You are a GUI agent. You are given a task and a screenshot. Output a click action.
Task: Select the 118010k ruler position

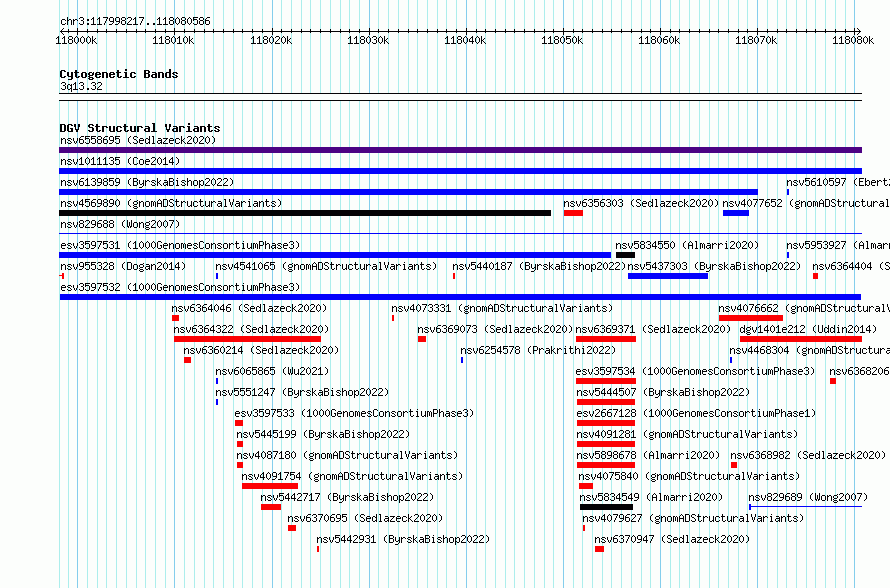pos(173,40)
